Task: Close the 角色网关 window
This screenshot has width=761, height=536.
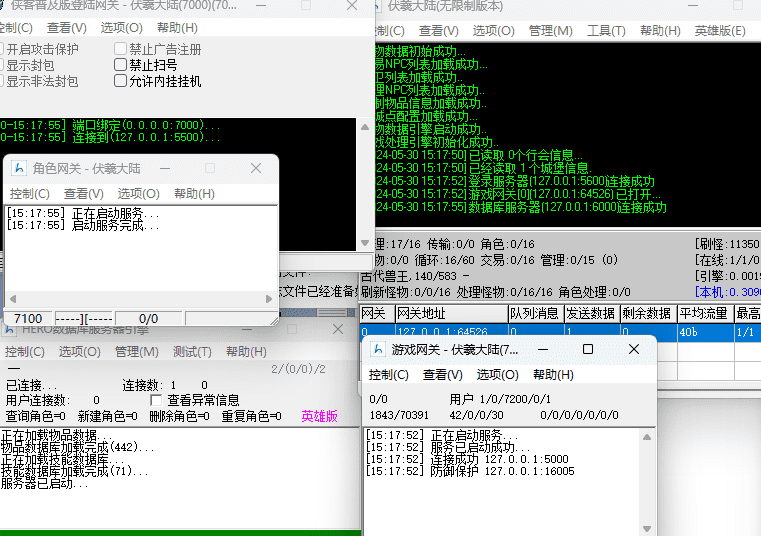Action: pos(256,168)
